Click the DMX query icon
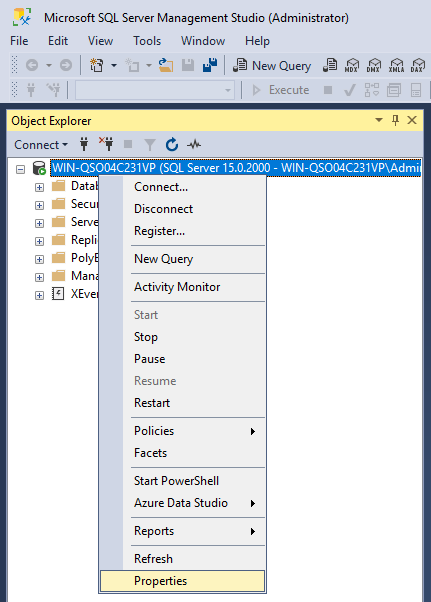The image size is (431, 602). [x=373, y=66]
